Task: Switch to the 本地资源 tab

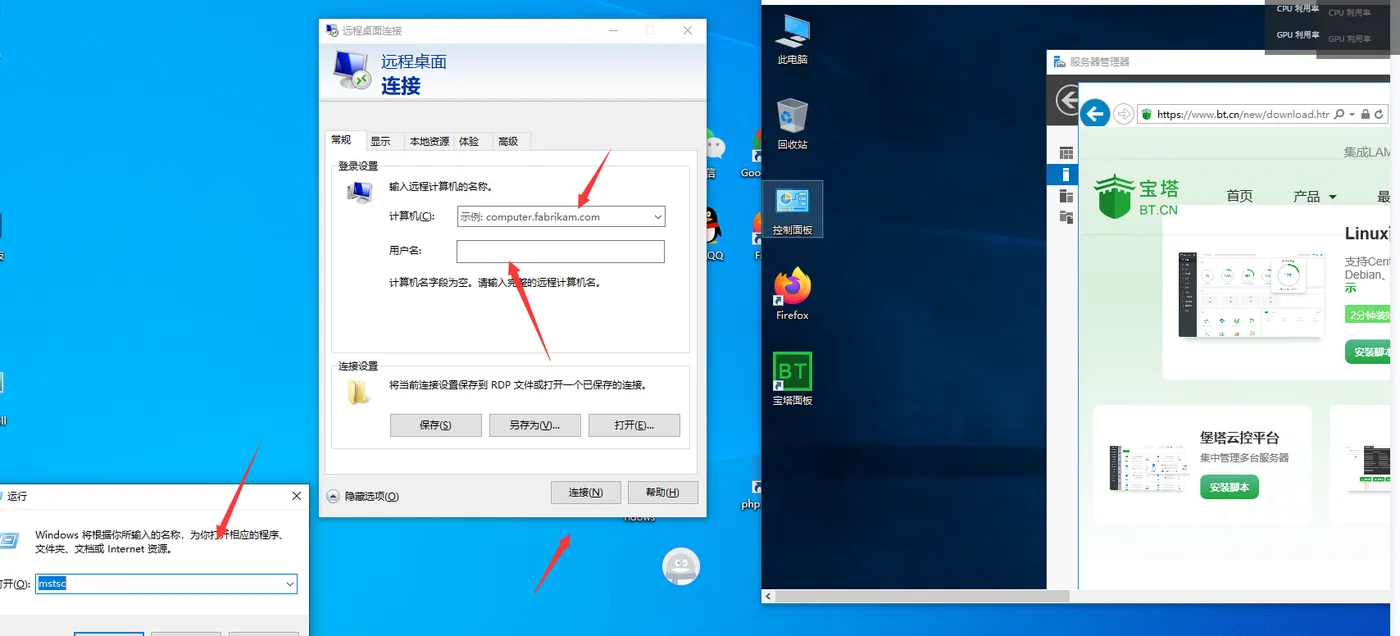Action: pyautogui.click(x=428, y=141)
